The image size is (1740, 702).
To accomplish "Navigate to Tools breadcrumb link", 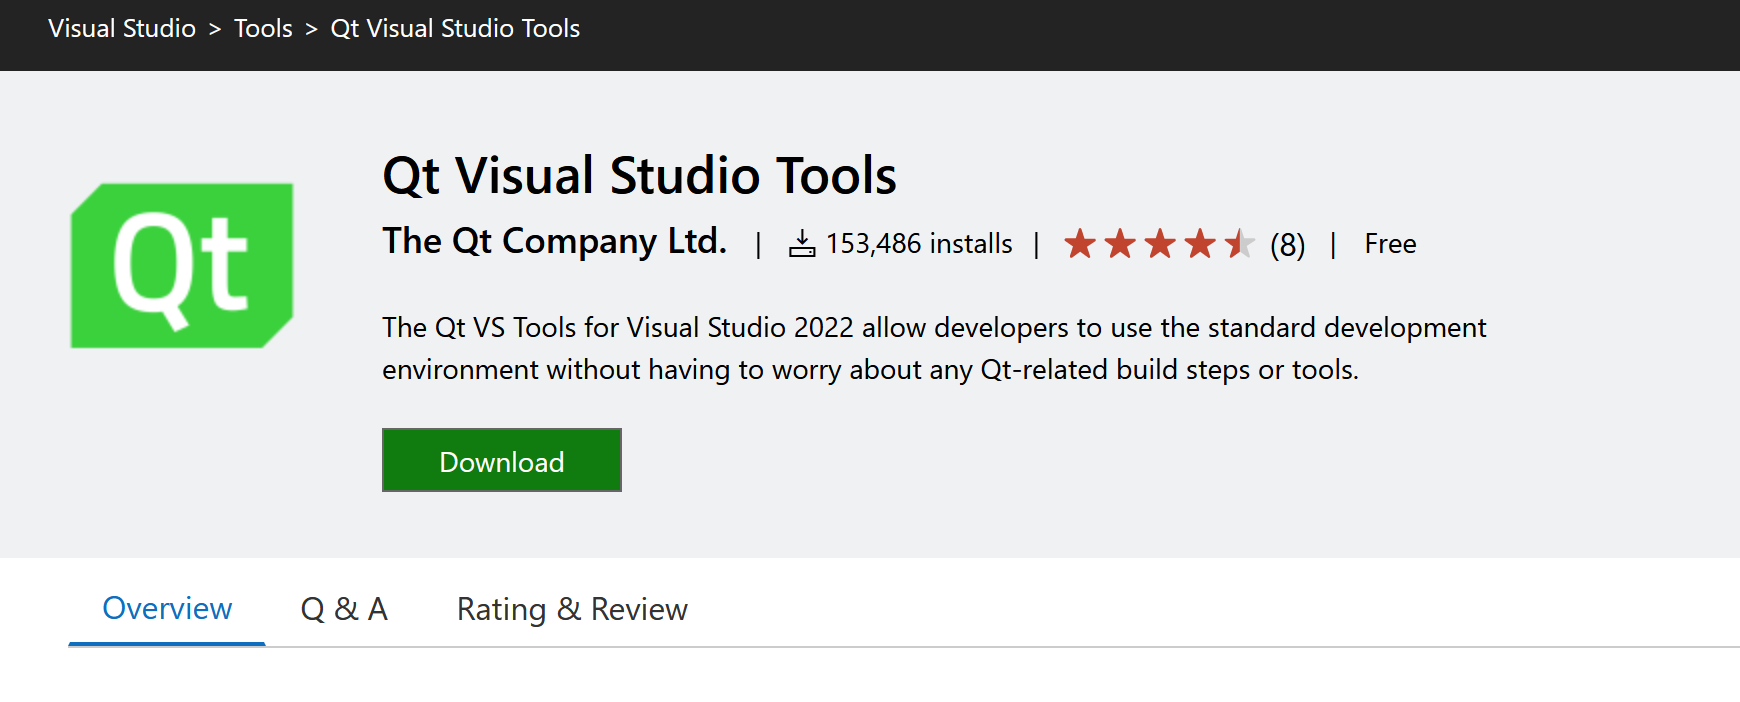I will click(x=263, y=28).
